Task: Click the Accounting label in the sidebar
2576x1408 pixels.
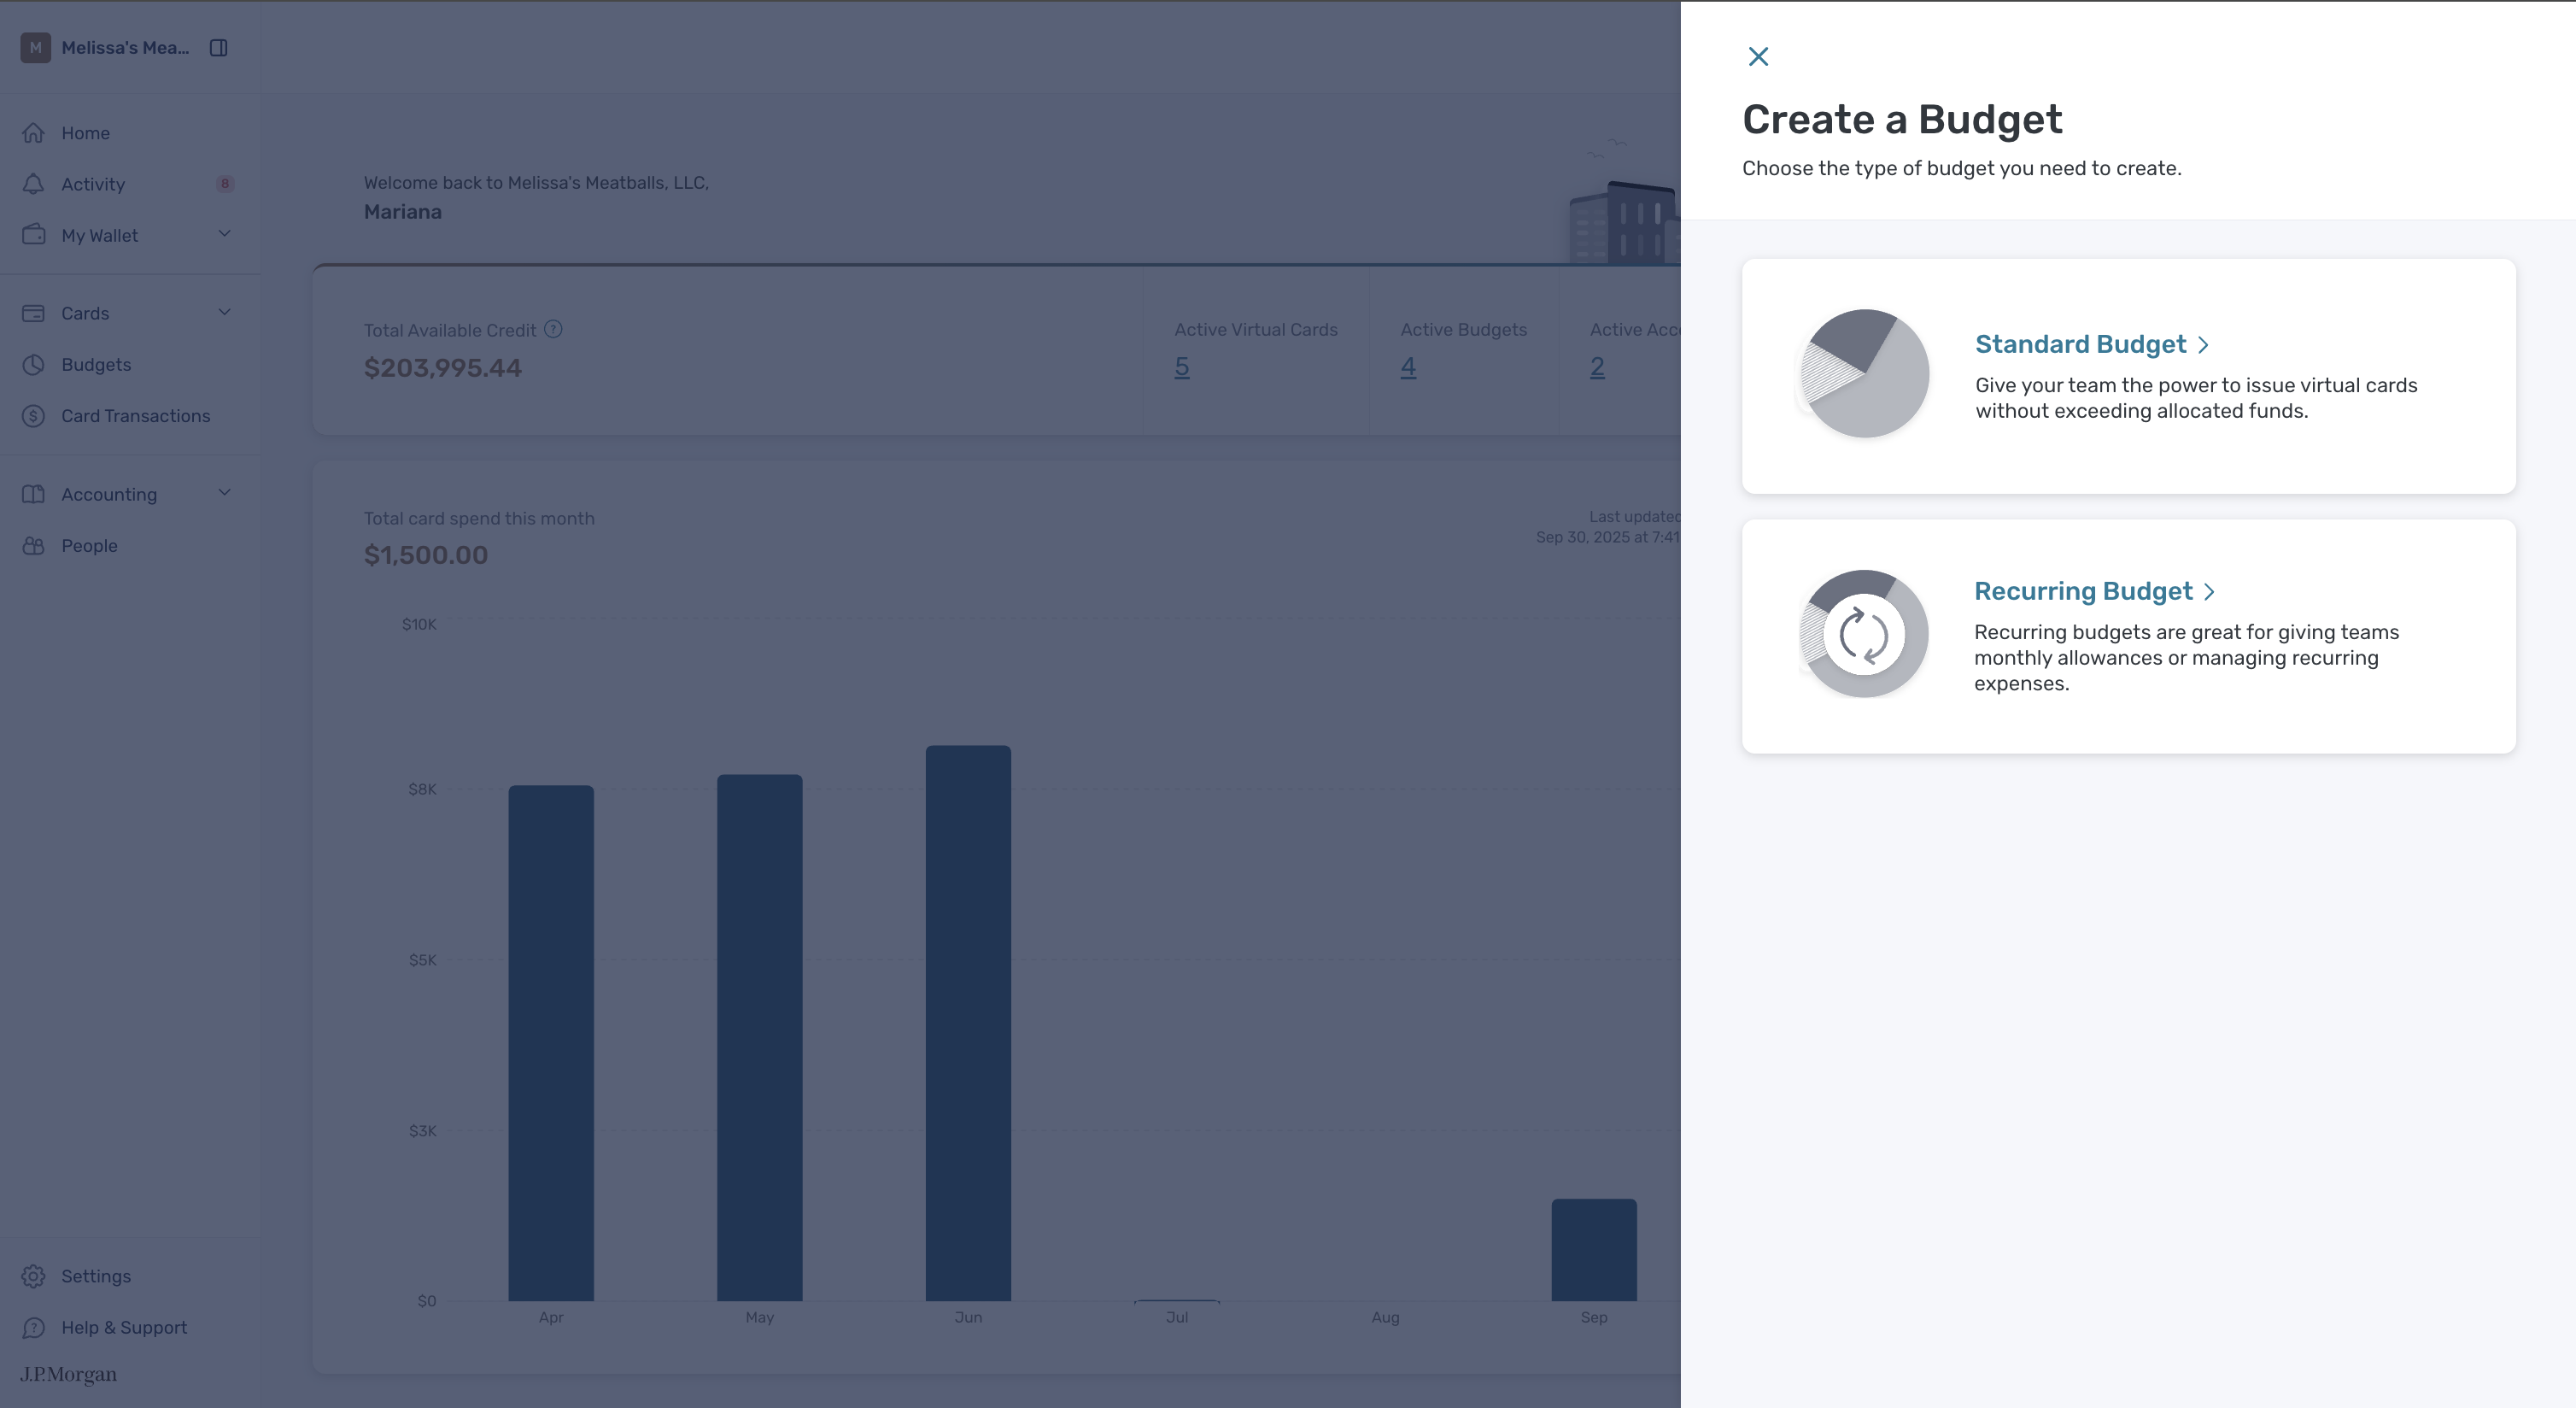Action: pos(109,494)
